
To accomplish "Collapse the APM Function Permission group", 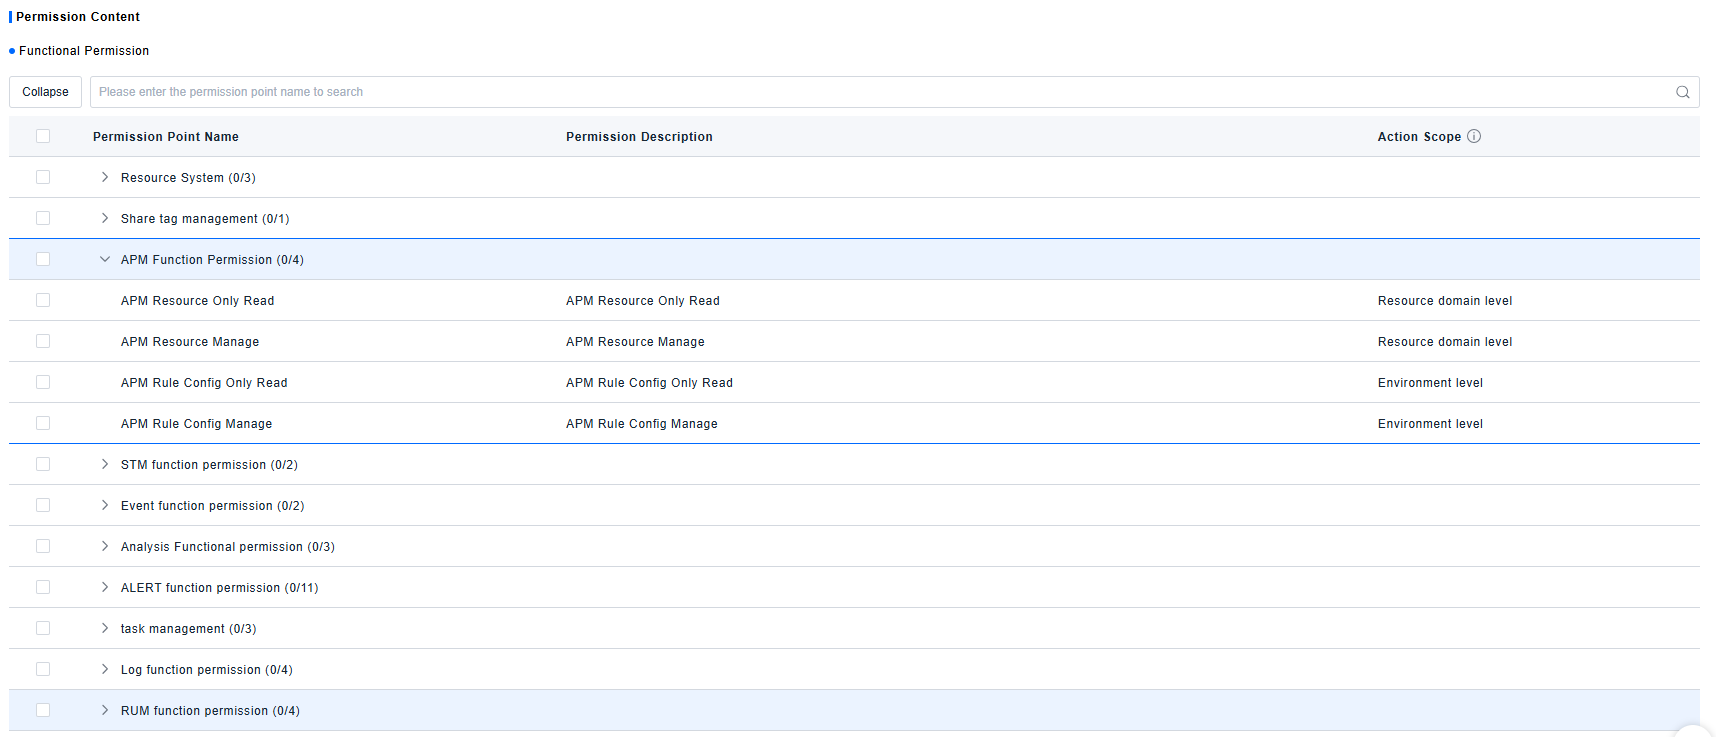I will pyautogui.click(x=105, y=259).
